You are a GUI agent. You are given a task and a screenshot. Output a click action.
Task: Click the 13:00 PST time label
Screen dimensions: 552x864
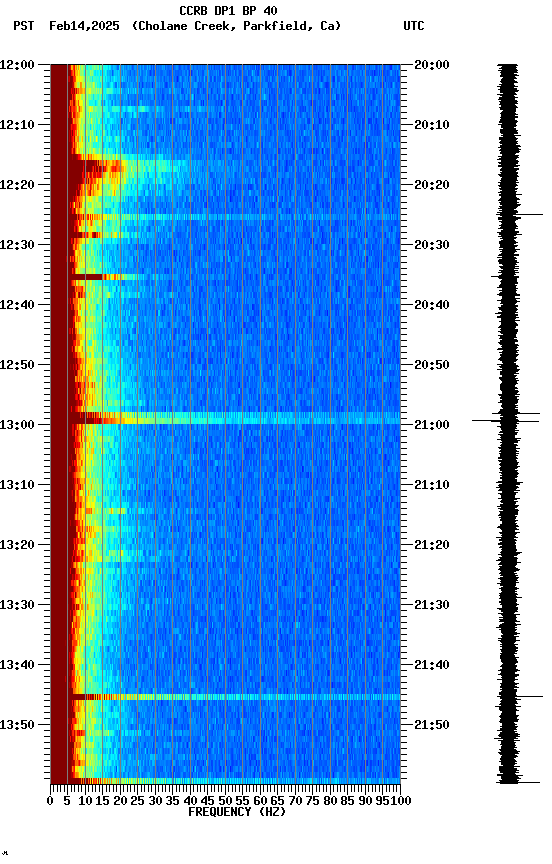click(17, 425)
